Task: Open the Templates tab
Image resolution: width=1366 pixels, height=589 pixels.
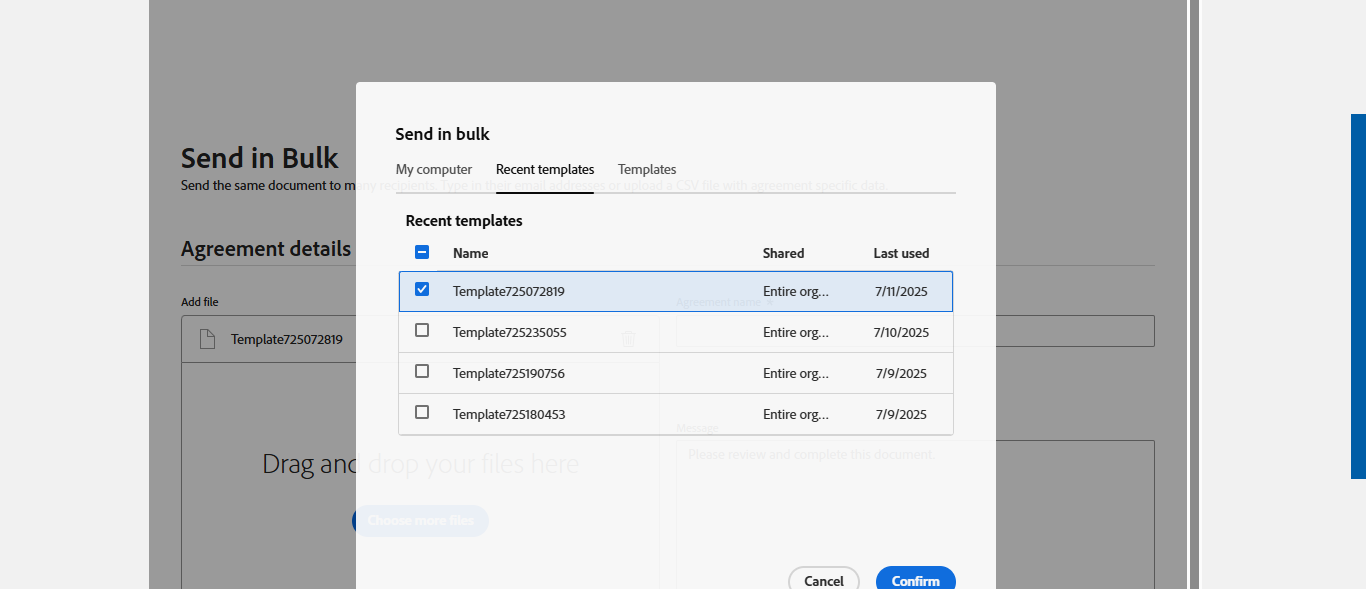Action: tap(647, 170)
